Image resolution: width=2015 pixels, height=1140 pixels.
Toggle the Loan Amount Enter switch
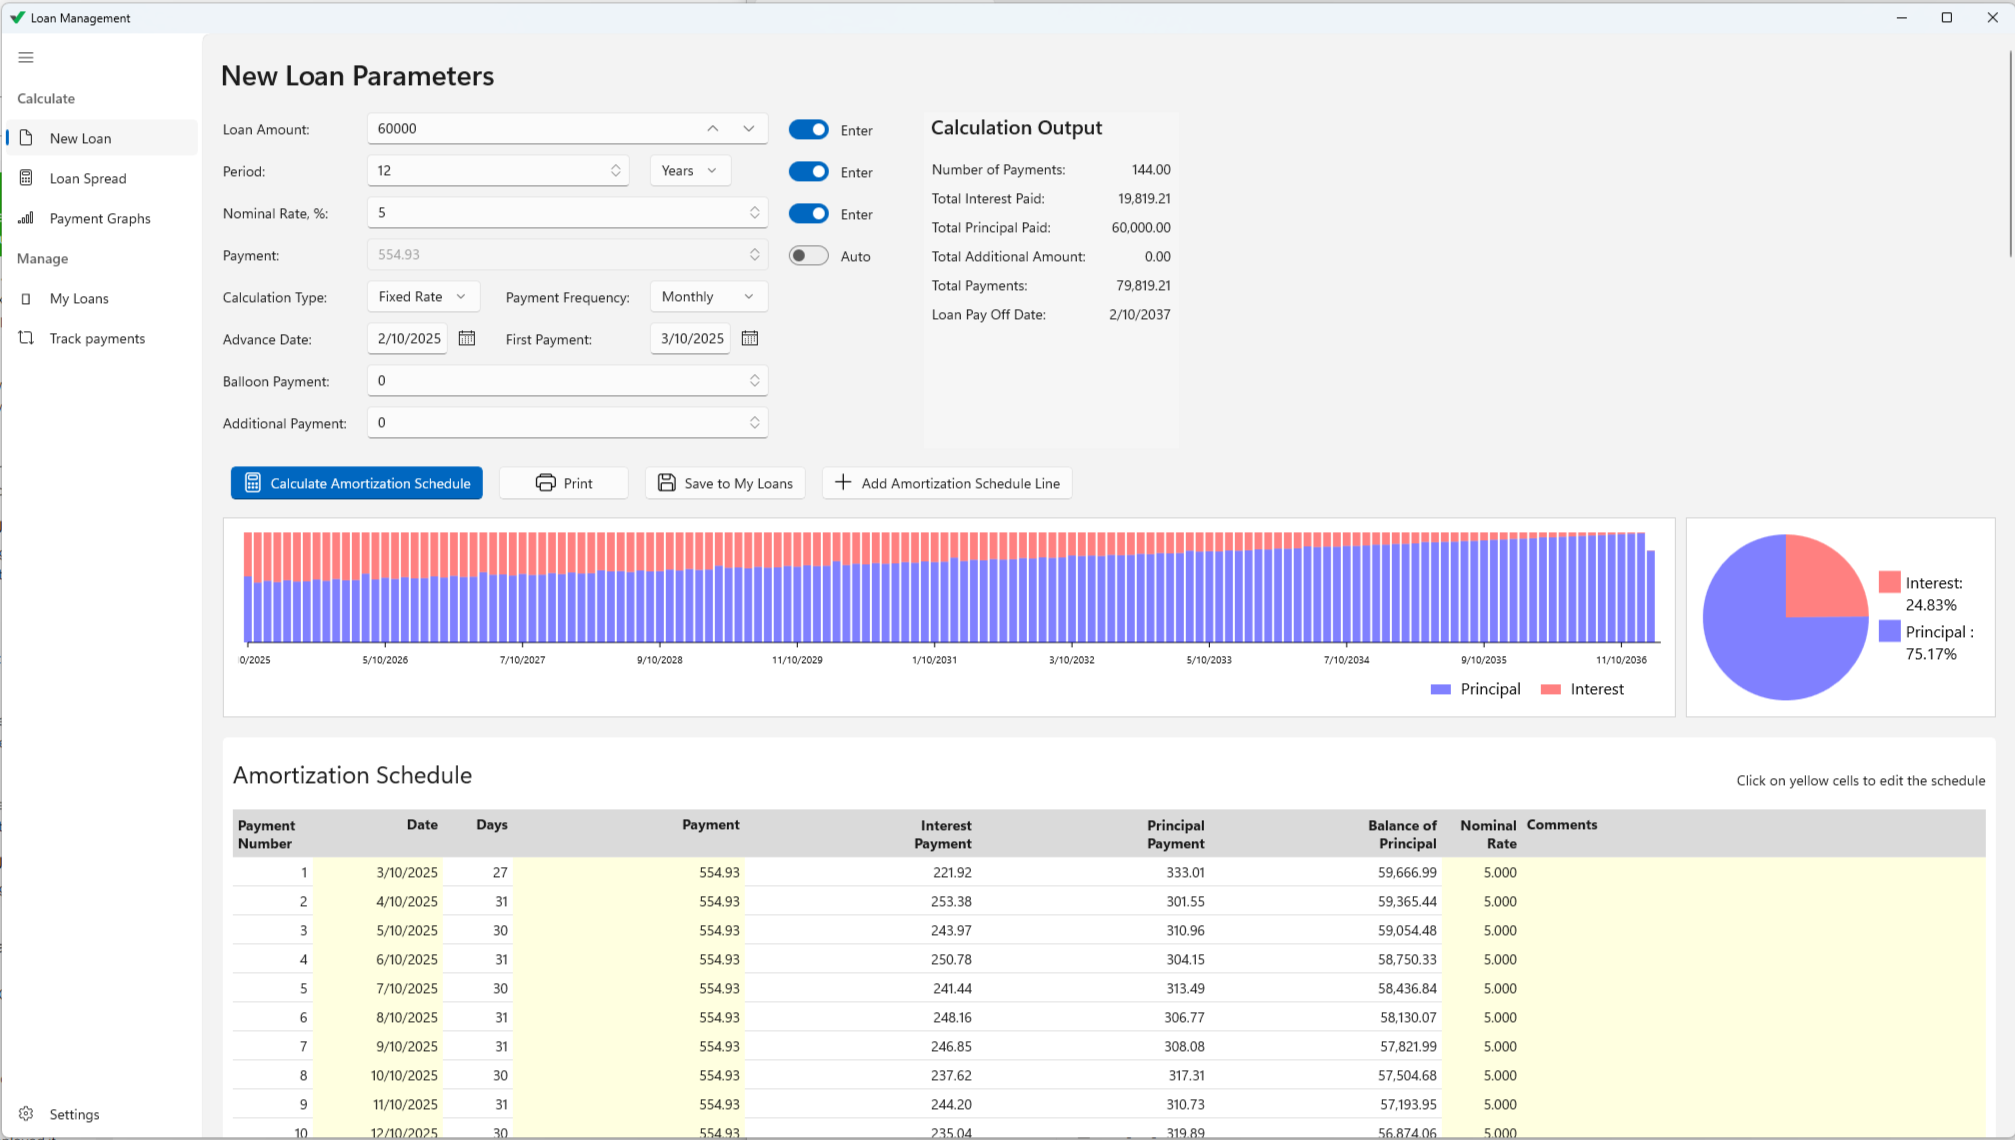(808, 130)
